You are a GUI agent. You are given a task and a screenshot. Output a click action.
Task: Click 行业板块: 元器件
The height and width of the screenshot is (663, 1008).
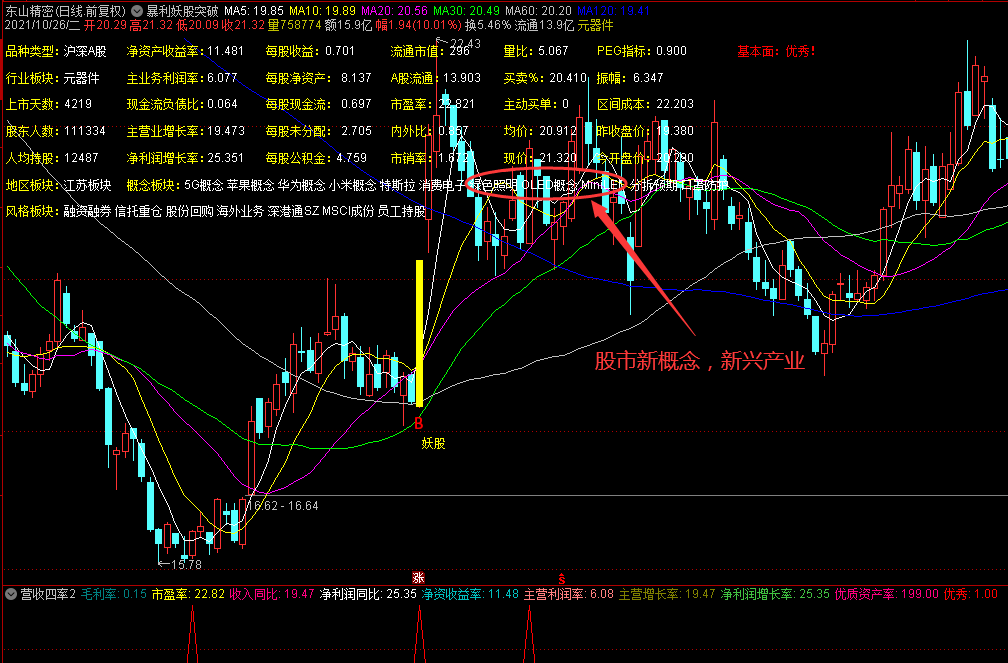[53, 78]
